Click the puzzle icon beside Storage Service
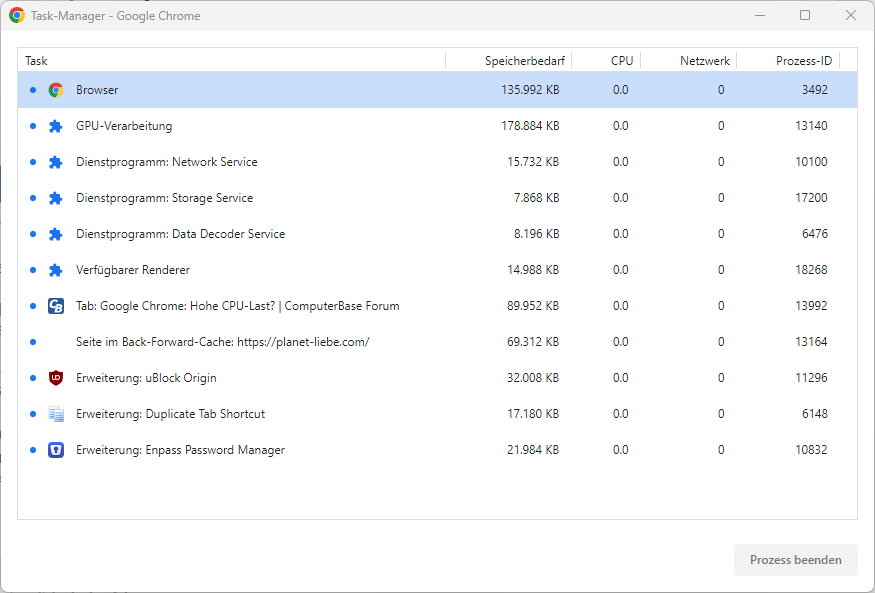 point(56,198)
